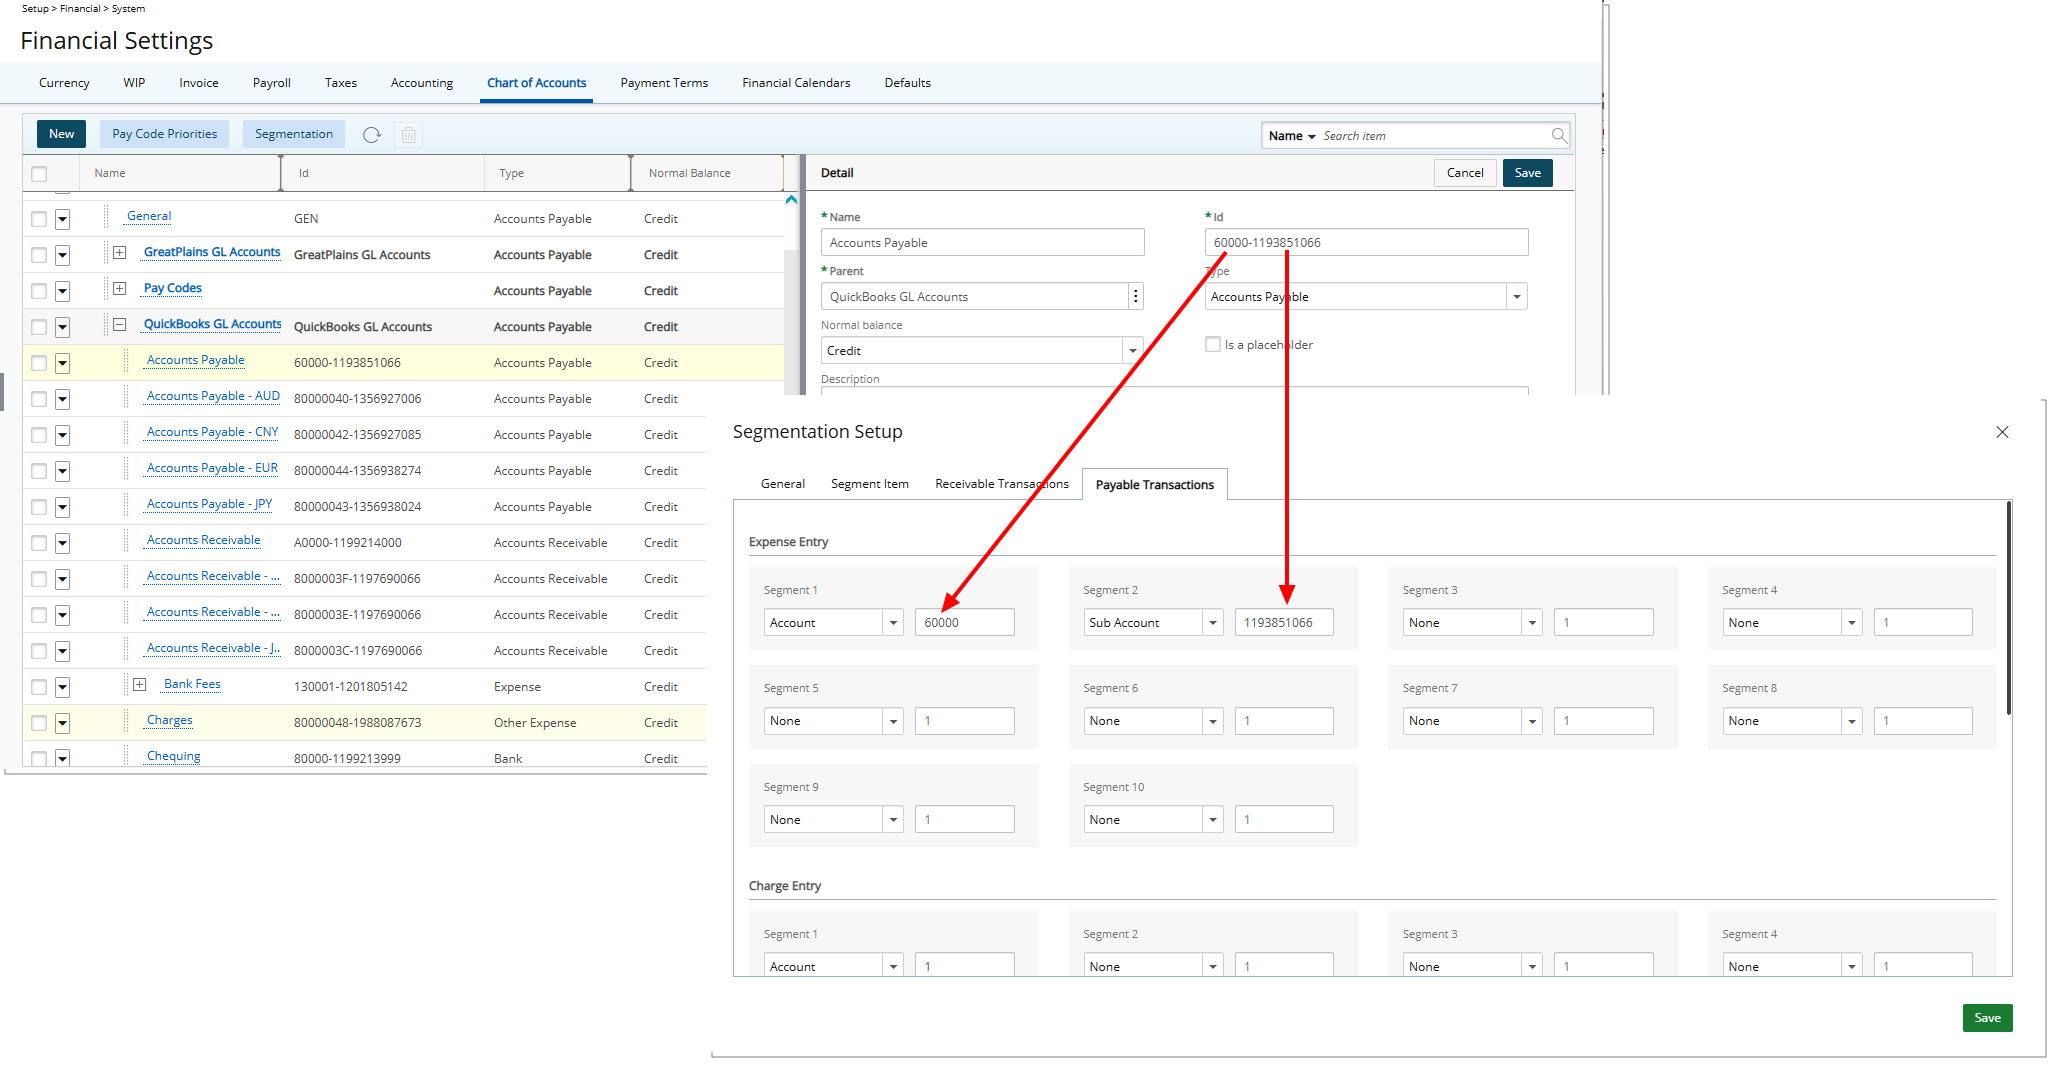Open the Segment Item tab

tap(869, 484)
